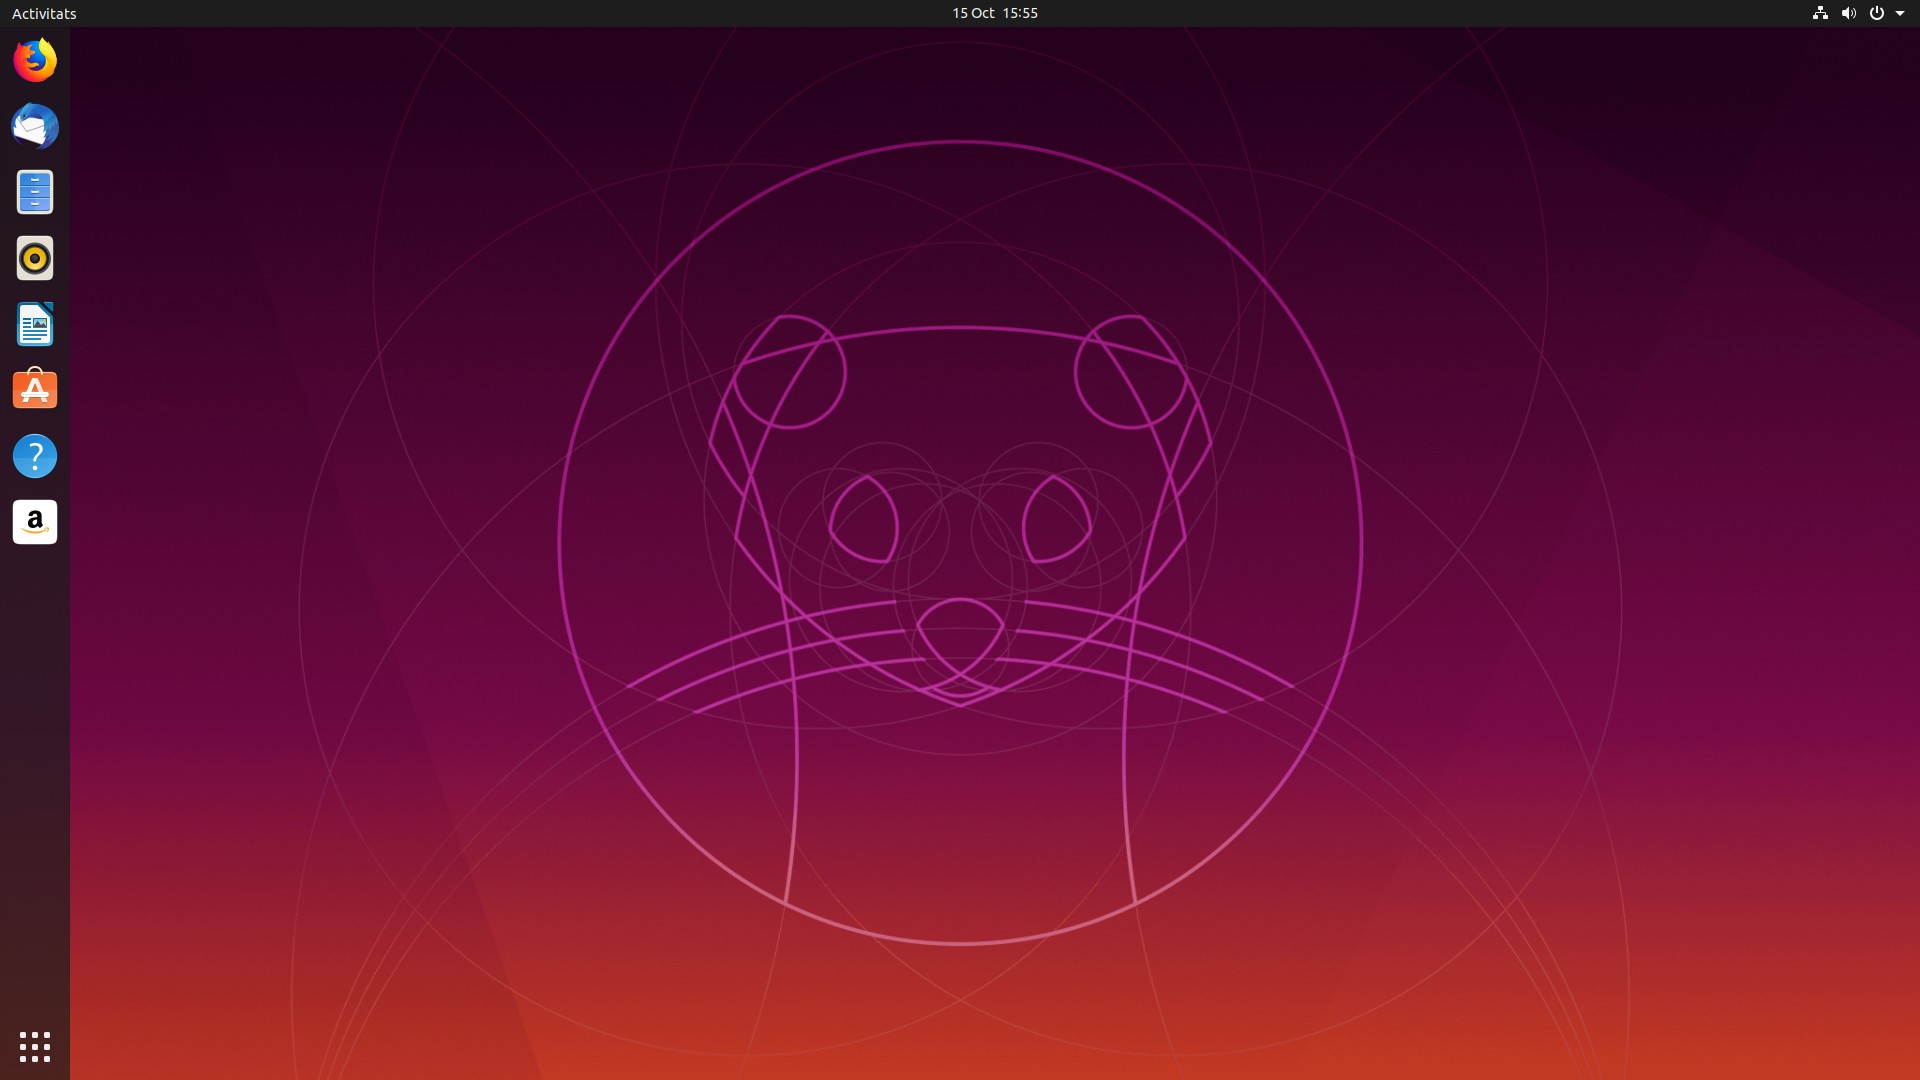Image resolution: width=1920 pixels, height=1080 pixels.
Task: Open the Help icon
Action: (35, 456)
